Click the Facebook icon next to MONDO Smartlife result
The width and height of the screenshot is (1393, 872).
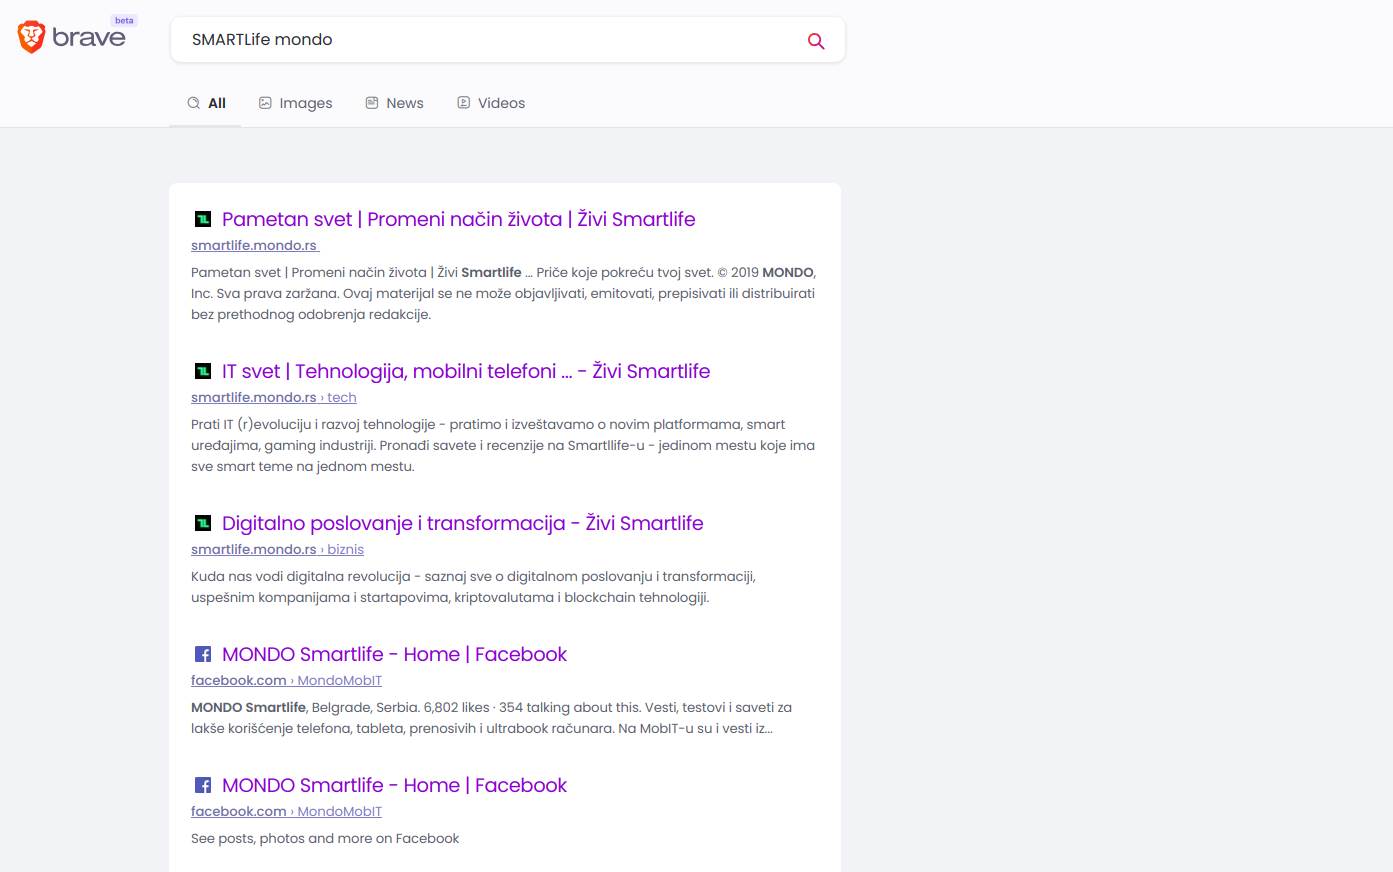(203, 654)
